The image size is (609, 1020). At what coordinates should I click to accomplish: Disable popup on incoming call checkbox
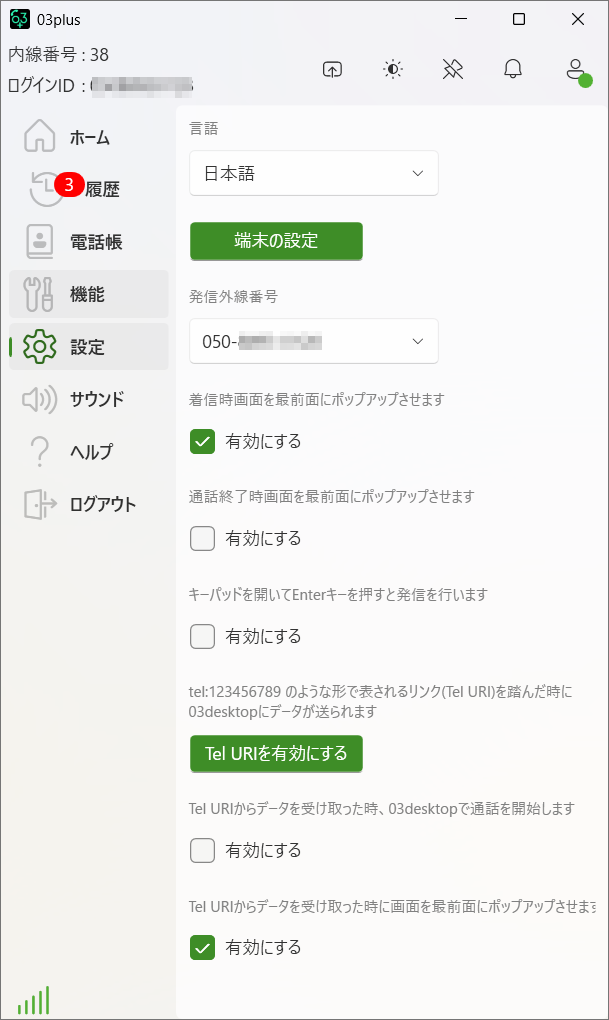(203, 441)
